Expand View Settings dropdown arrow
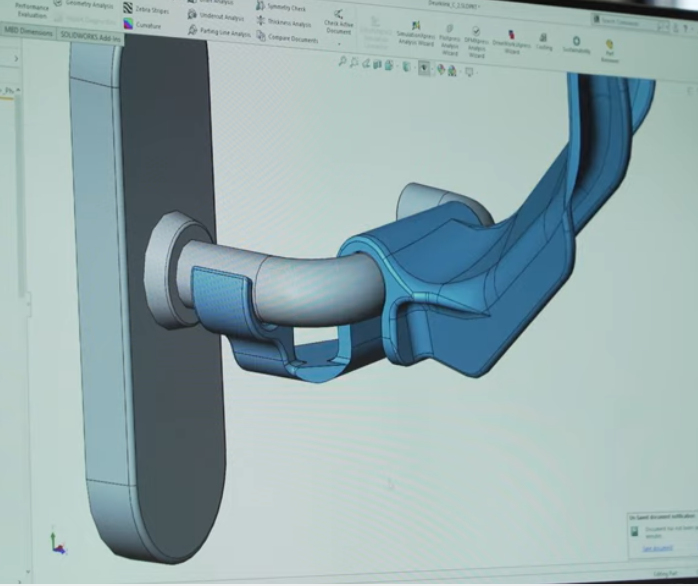Viewport: 698px width, 586px height. pos(476,72)
